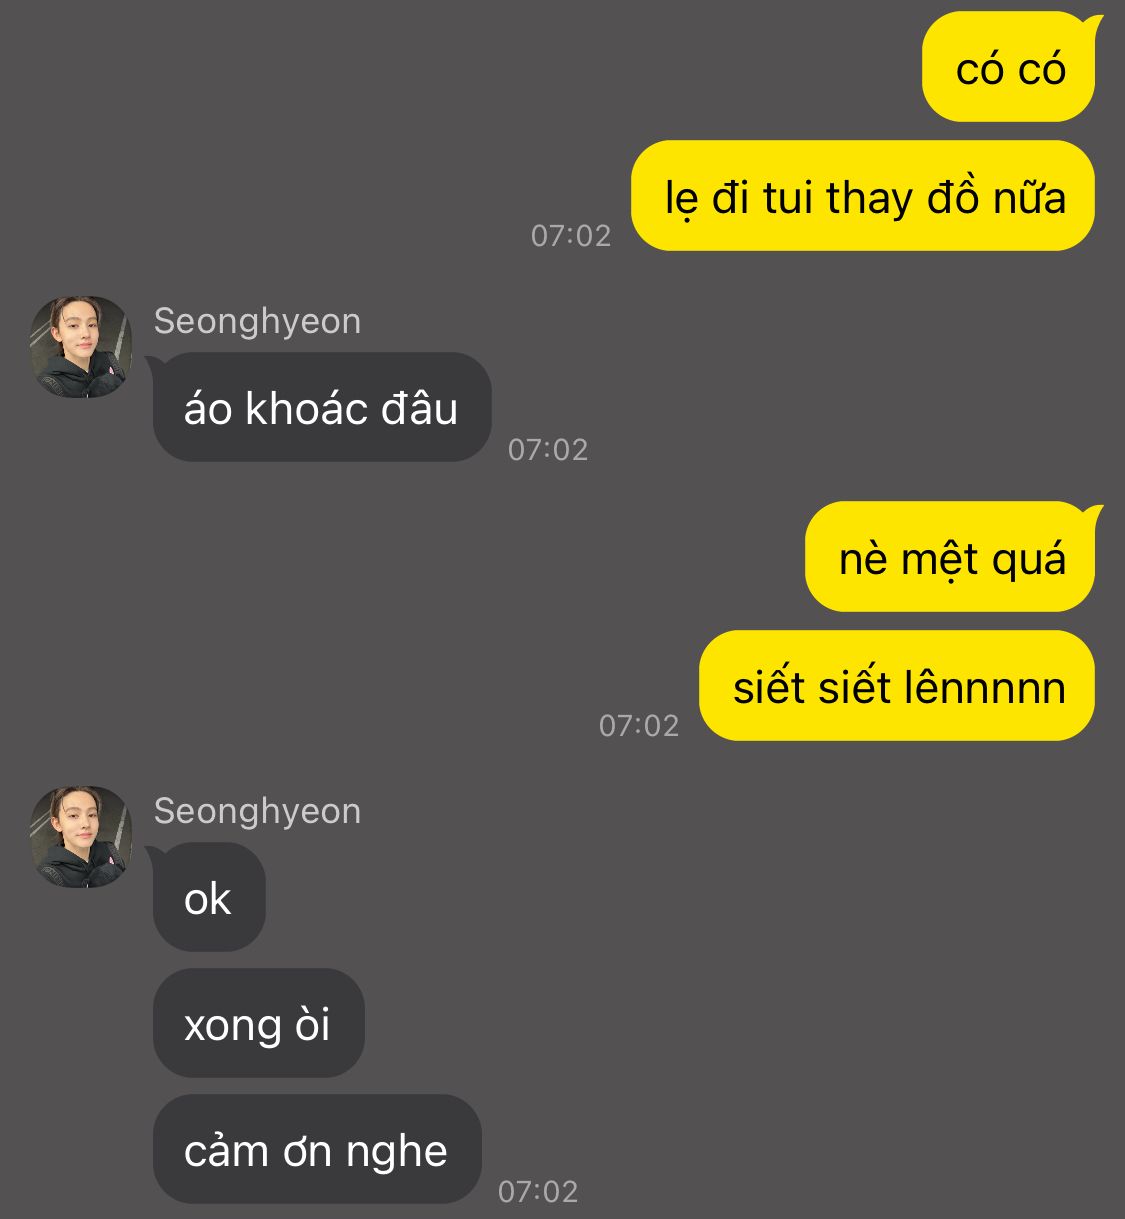Tap Seonghyeon's avatar beside "áo khoác đâu"
This screenshot has height=1219, width=1125.
[81, 346]
